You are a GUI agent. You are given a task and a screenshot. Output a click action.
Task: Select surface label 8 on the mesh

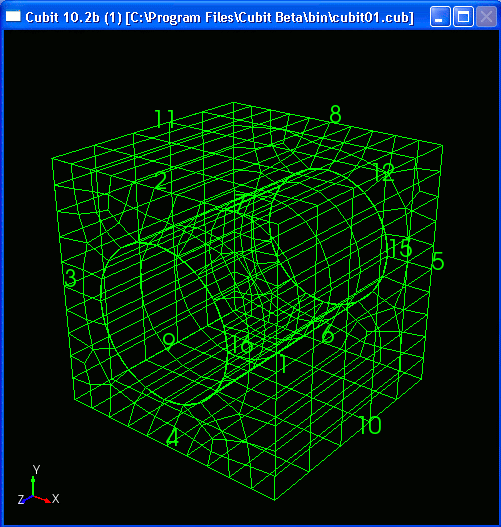click(x=335, y=114)
